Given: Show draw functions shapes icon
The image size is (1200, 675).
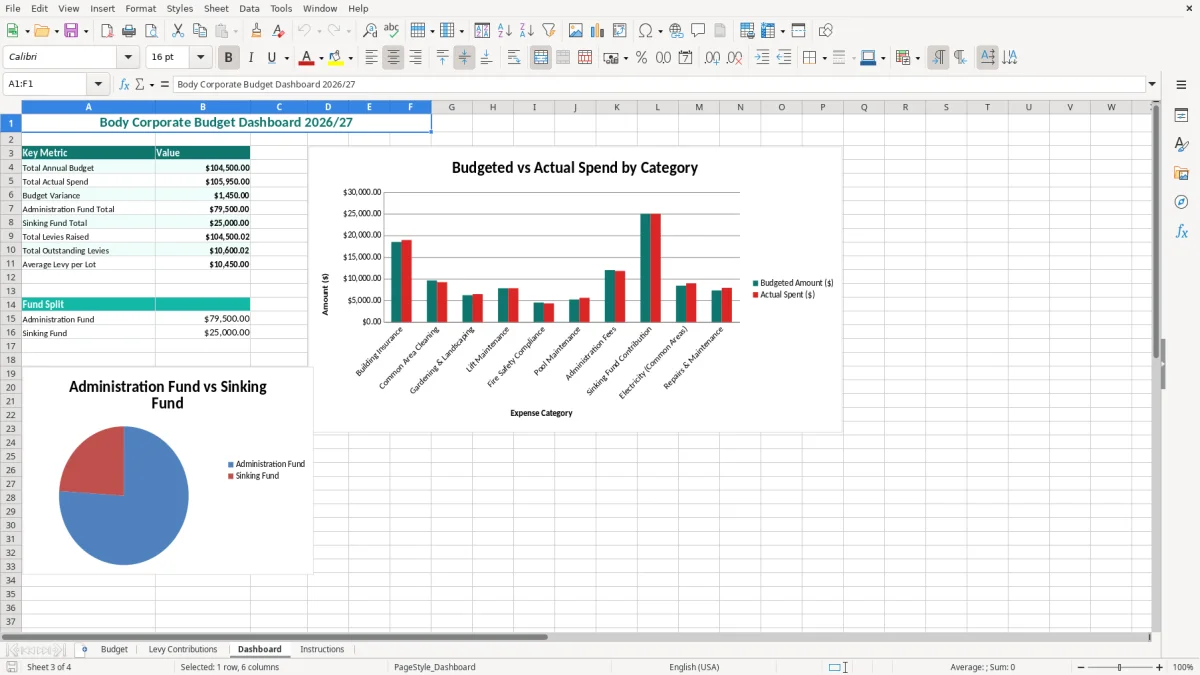Looking at the screenshot, I should [826, 31].
